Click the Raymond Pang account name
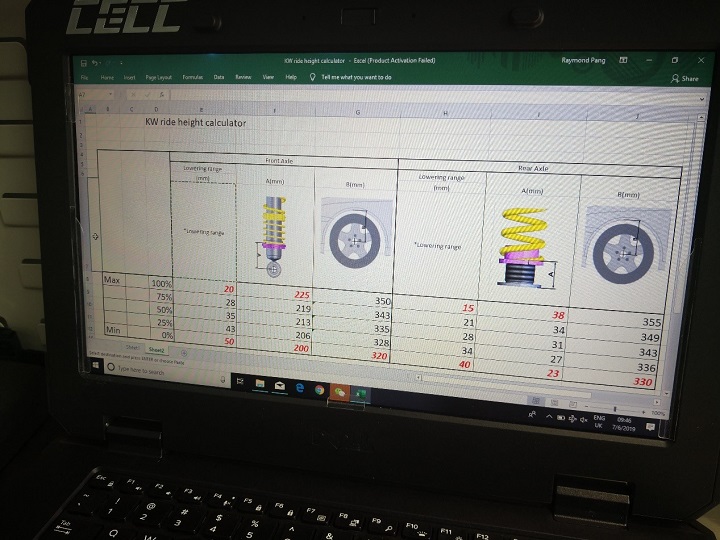Image resolution: width=720 pixels, height=540 pixels. pyautogui.click(x=583, y=60)
